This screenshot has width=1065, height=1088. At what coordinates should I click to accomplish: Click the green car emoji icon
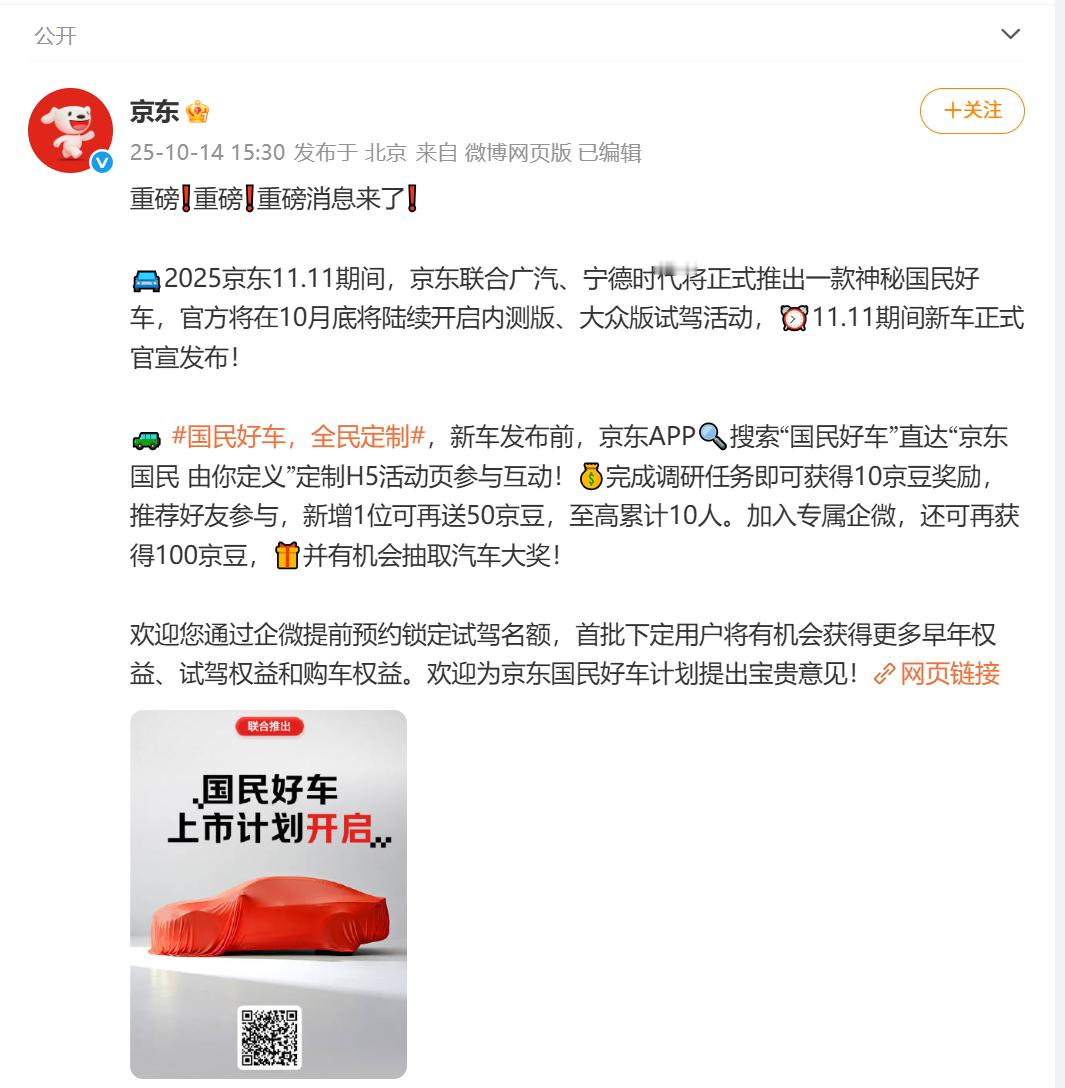point(146,439)
